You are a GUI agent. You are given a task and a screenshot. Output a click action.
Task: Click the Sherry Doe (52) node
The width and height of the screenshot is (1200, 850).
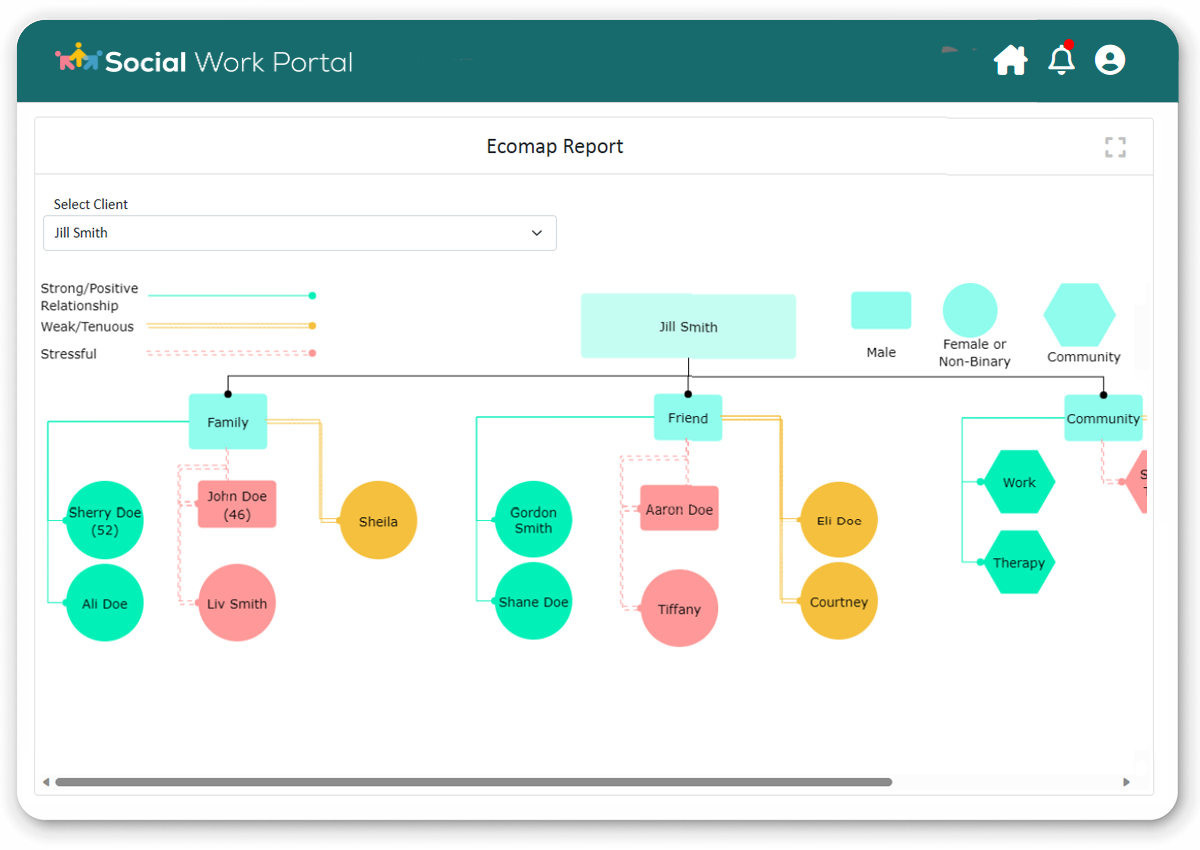pyautogui.click(x=105, y=520)
